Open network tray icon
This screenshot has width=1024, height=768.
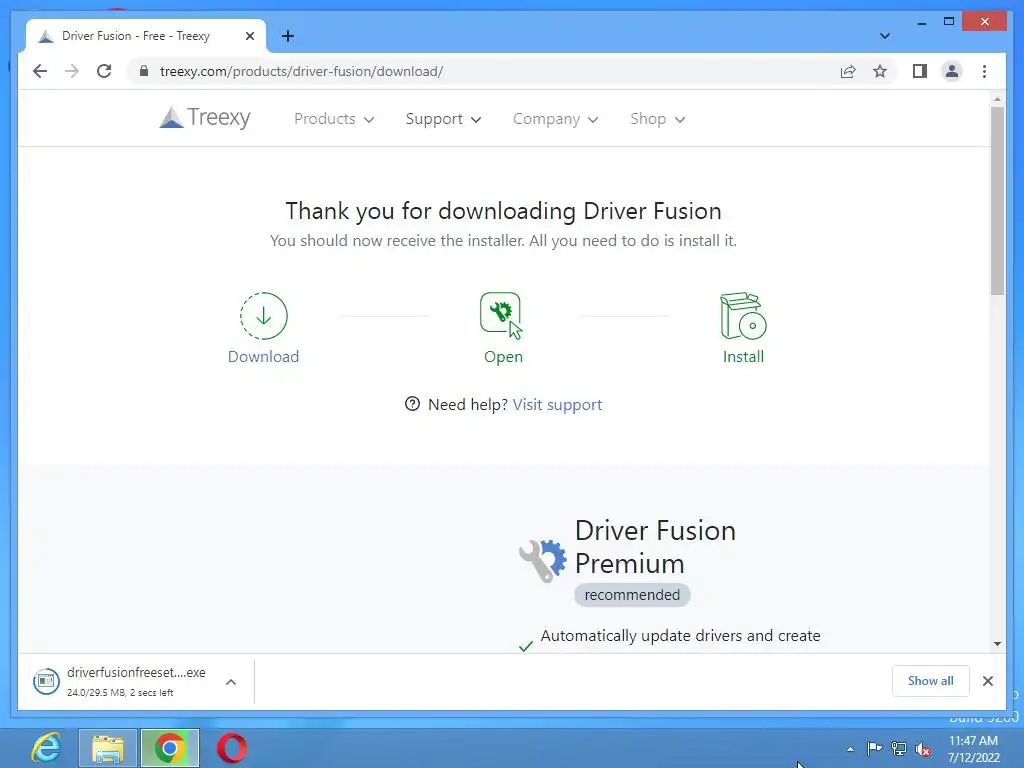[899, 749]
